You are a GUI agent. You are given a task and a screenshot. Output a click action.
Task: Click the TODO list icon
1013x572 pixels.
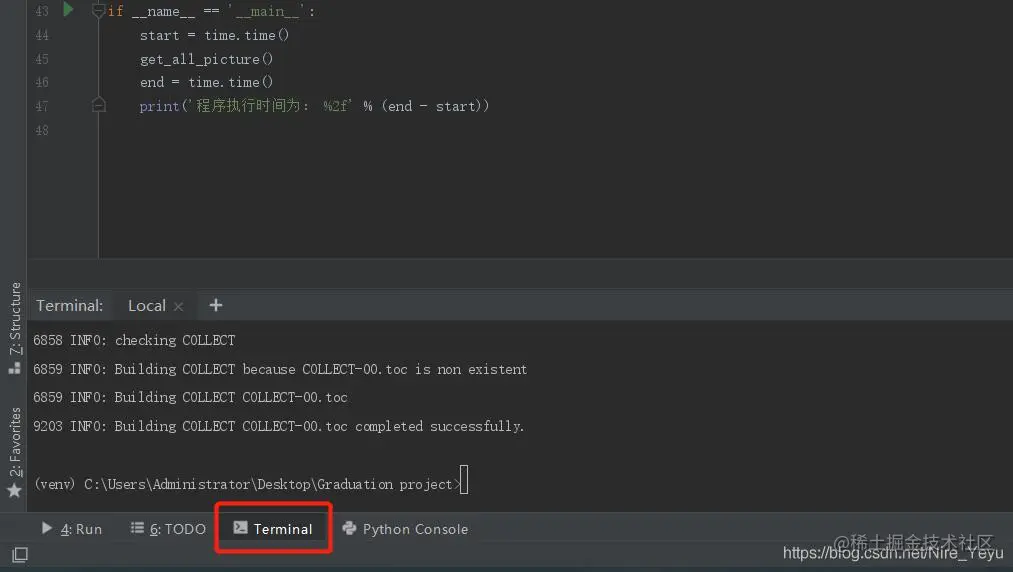pyautogui.click(x=137, y=528)
